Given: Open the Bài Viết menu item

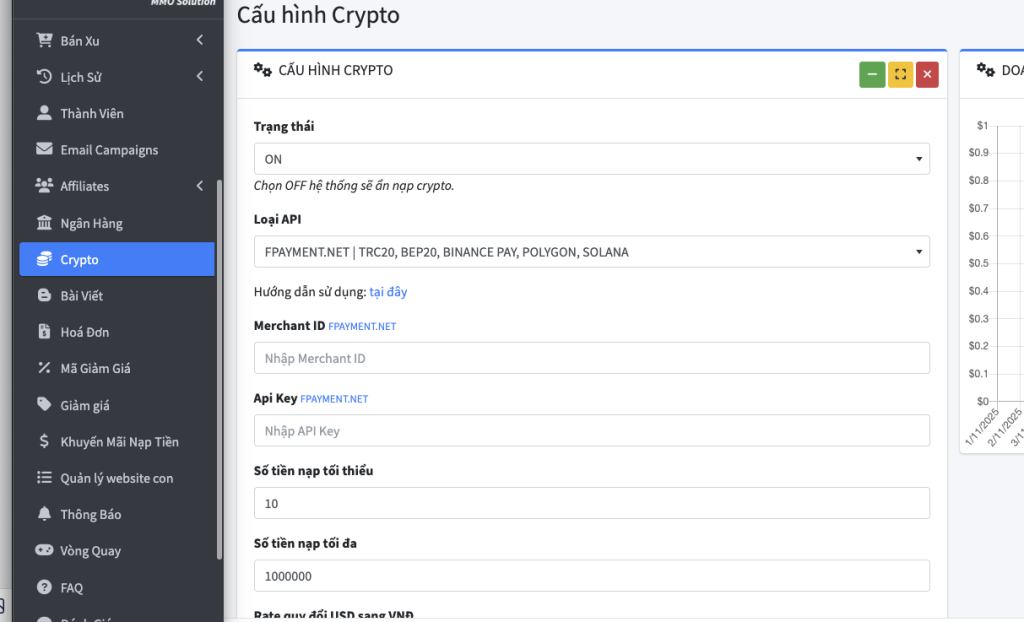Looking at the screenshot, I should (x=81, y=296).
